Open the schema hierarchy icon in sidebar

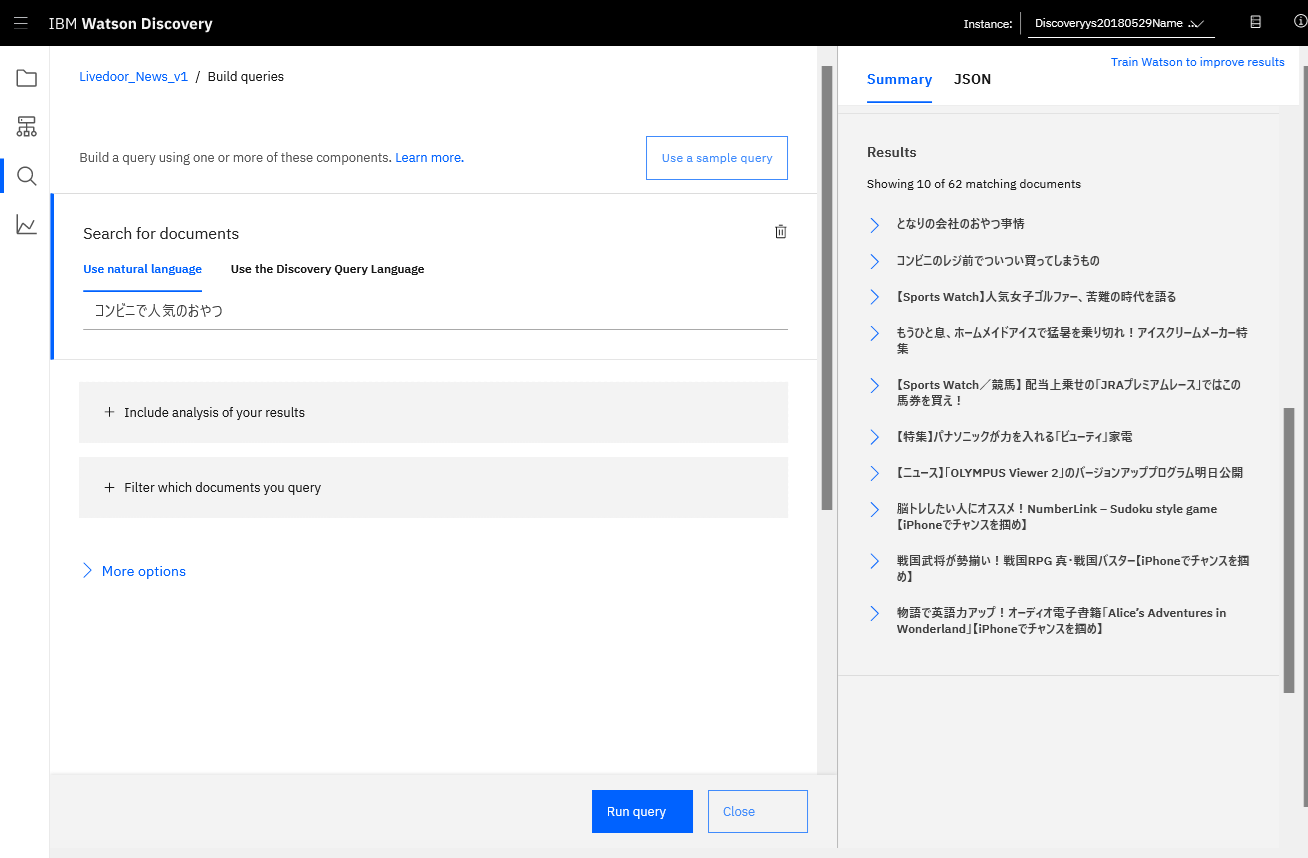tap(26, 127)
